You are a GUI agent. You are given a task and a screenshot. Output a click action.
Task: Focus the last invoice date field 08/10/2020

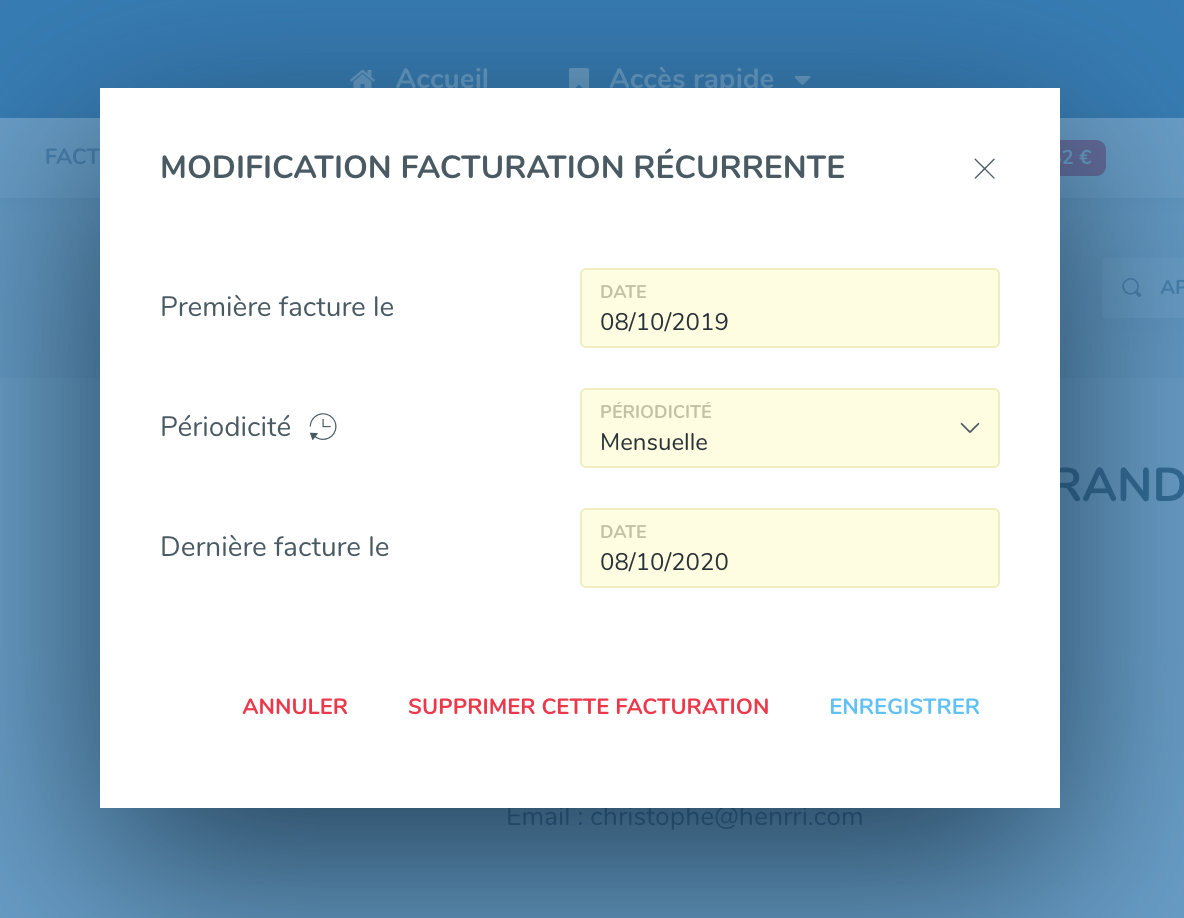tap(789, 549)
